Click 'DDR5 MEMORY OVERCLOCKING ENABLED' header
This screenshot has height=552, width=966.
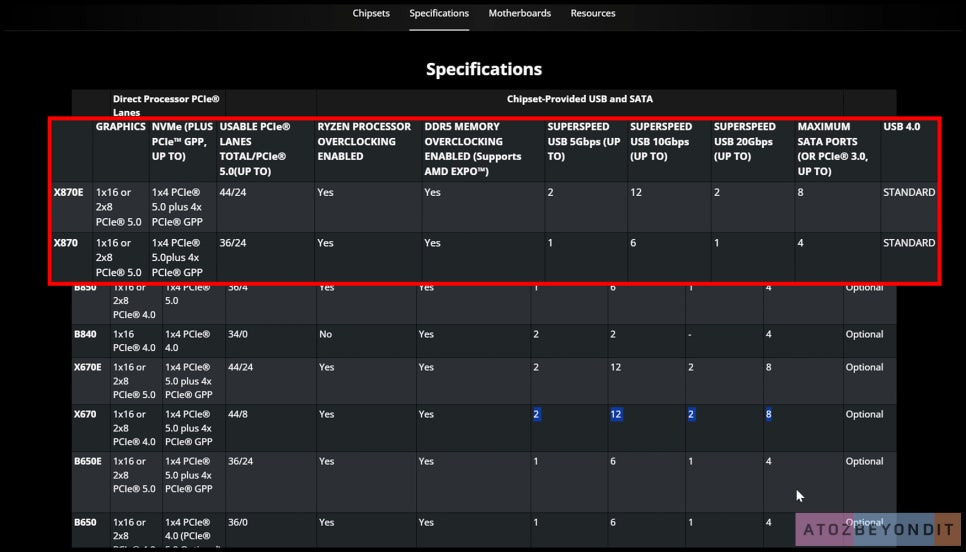[473, 148]
